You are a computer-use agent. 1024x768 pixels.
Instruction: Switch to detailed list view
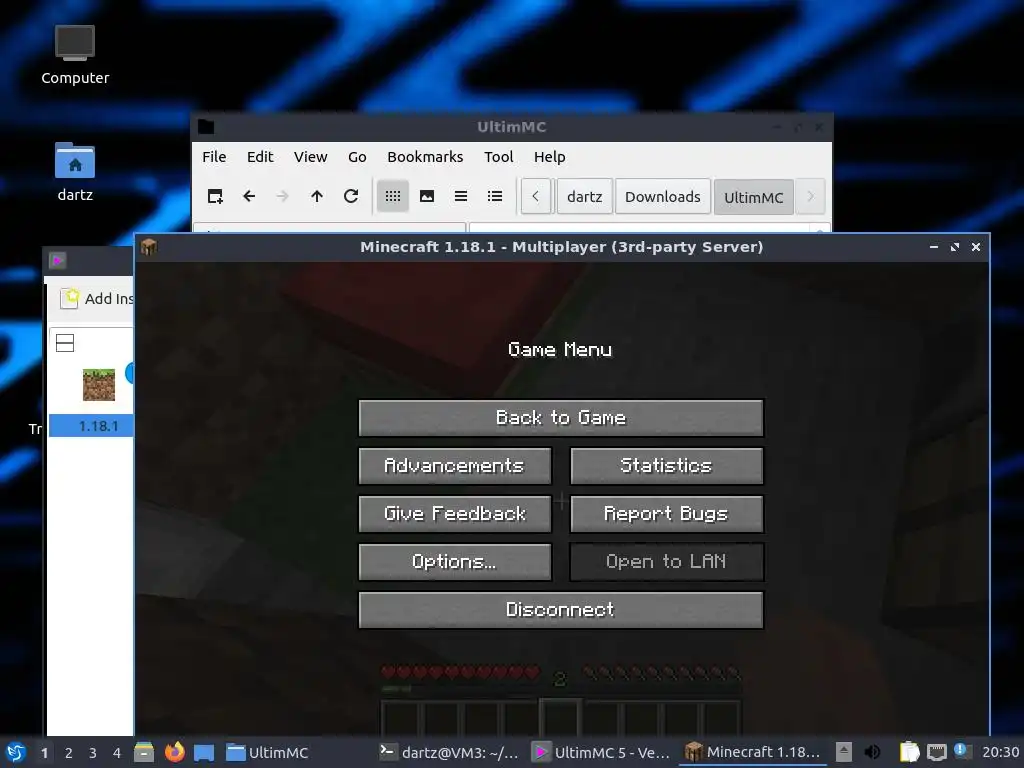[x=495, y=196]
